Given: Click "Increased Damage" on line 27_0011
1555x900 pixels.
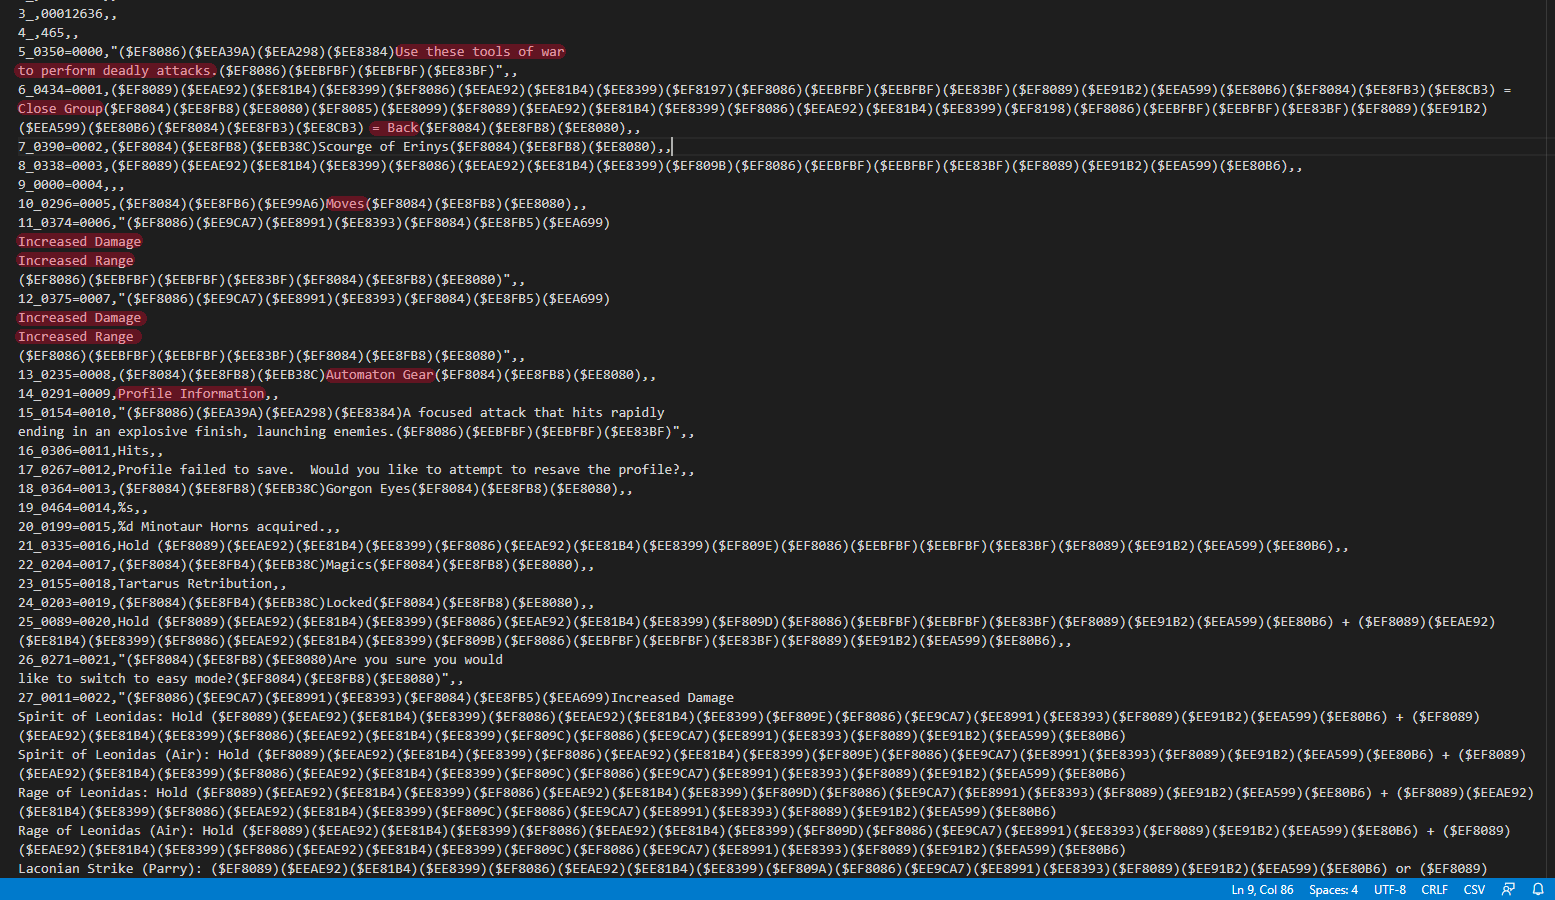Looking at the screenshot, I should point(672,698).
